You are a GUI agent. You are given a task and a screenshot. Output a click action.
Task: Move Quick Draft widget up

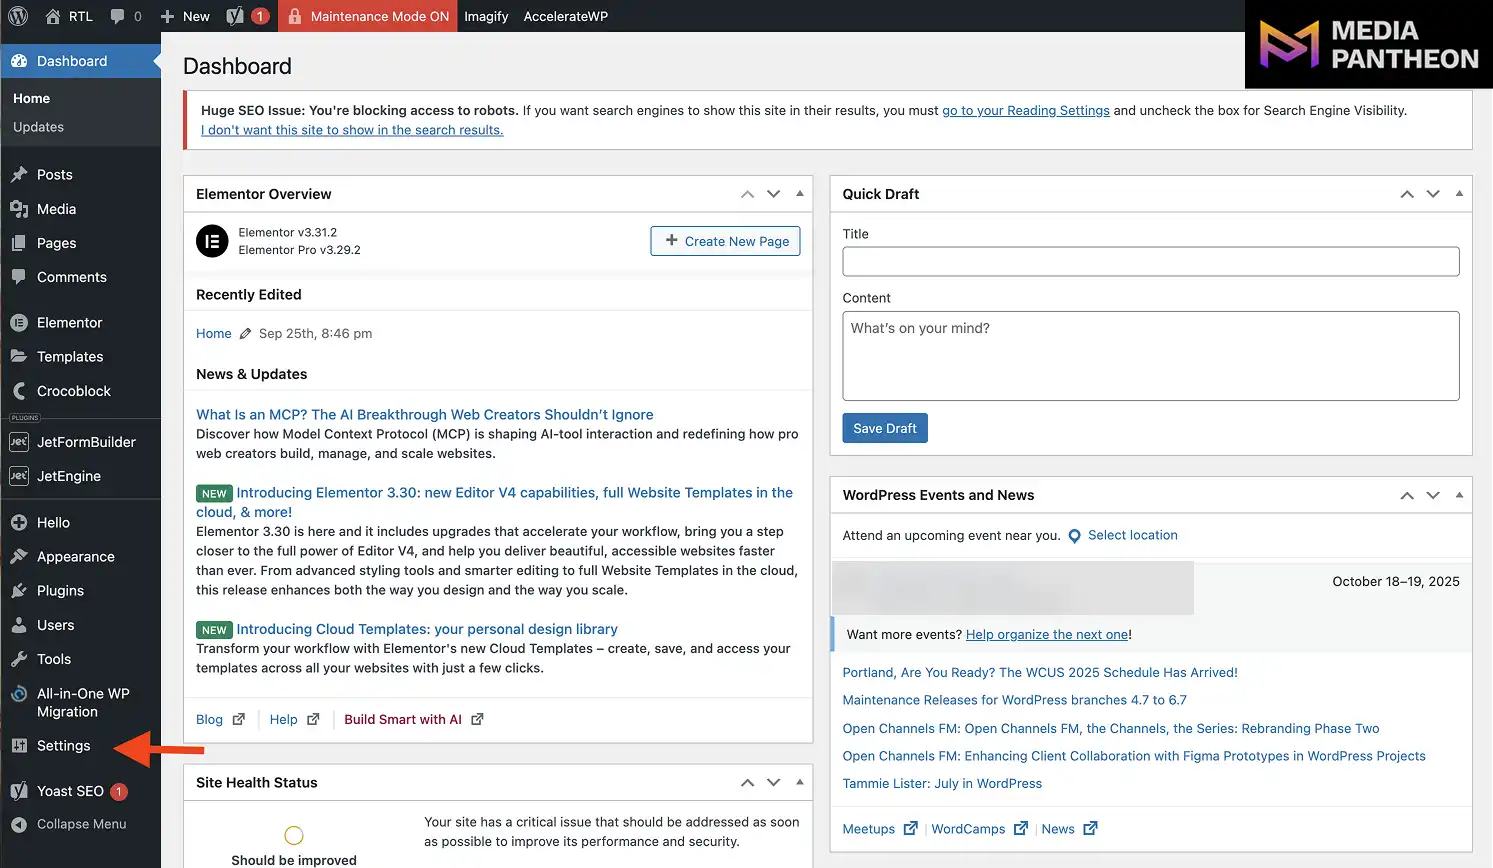pos(1407,194)
